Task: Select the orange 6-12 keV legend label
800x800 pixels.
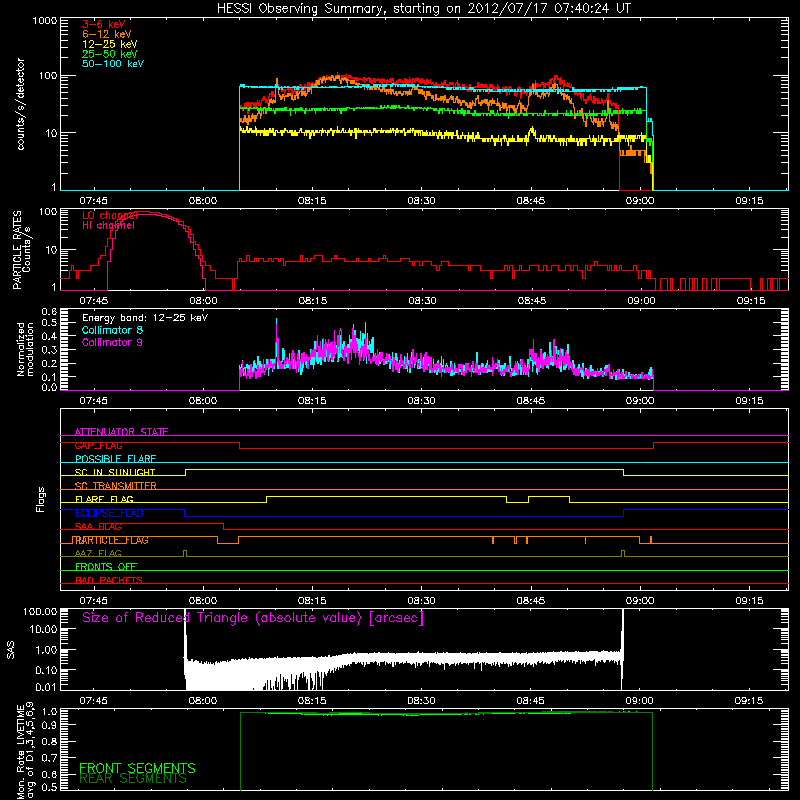Action: [x=107, y=34]
